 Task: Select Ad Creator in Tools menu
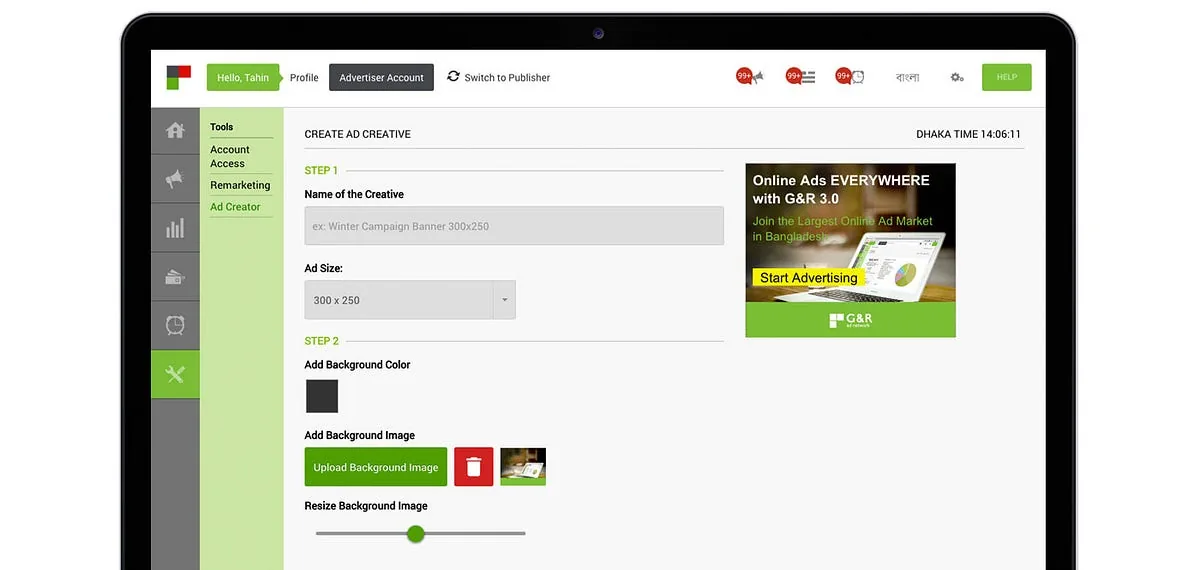(x=235, y=207)
